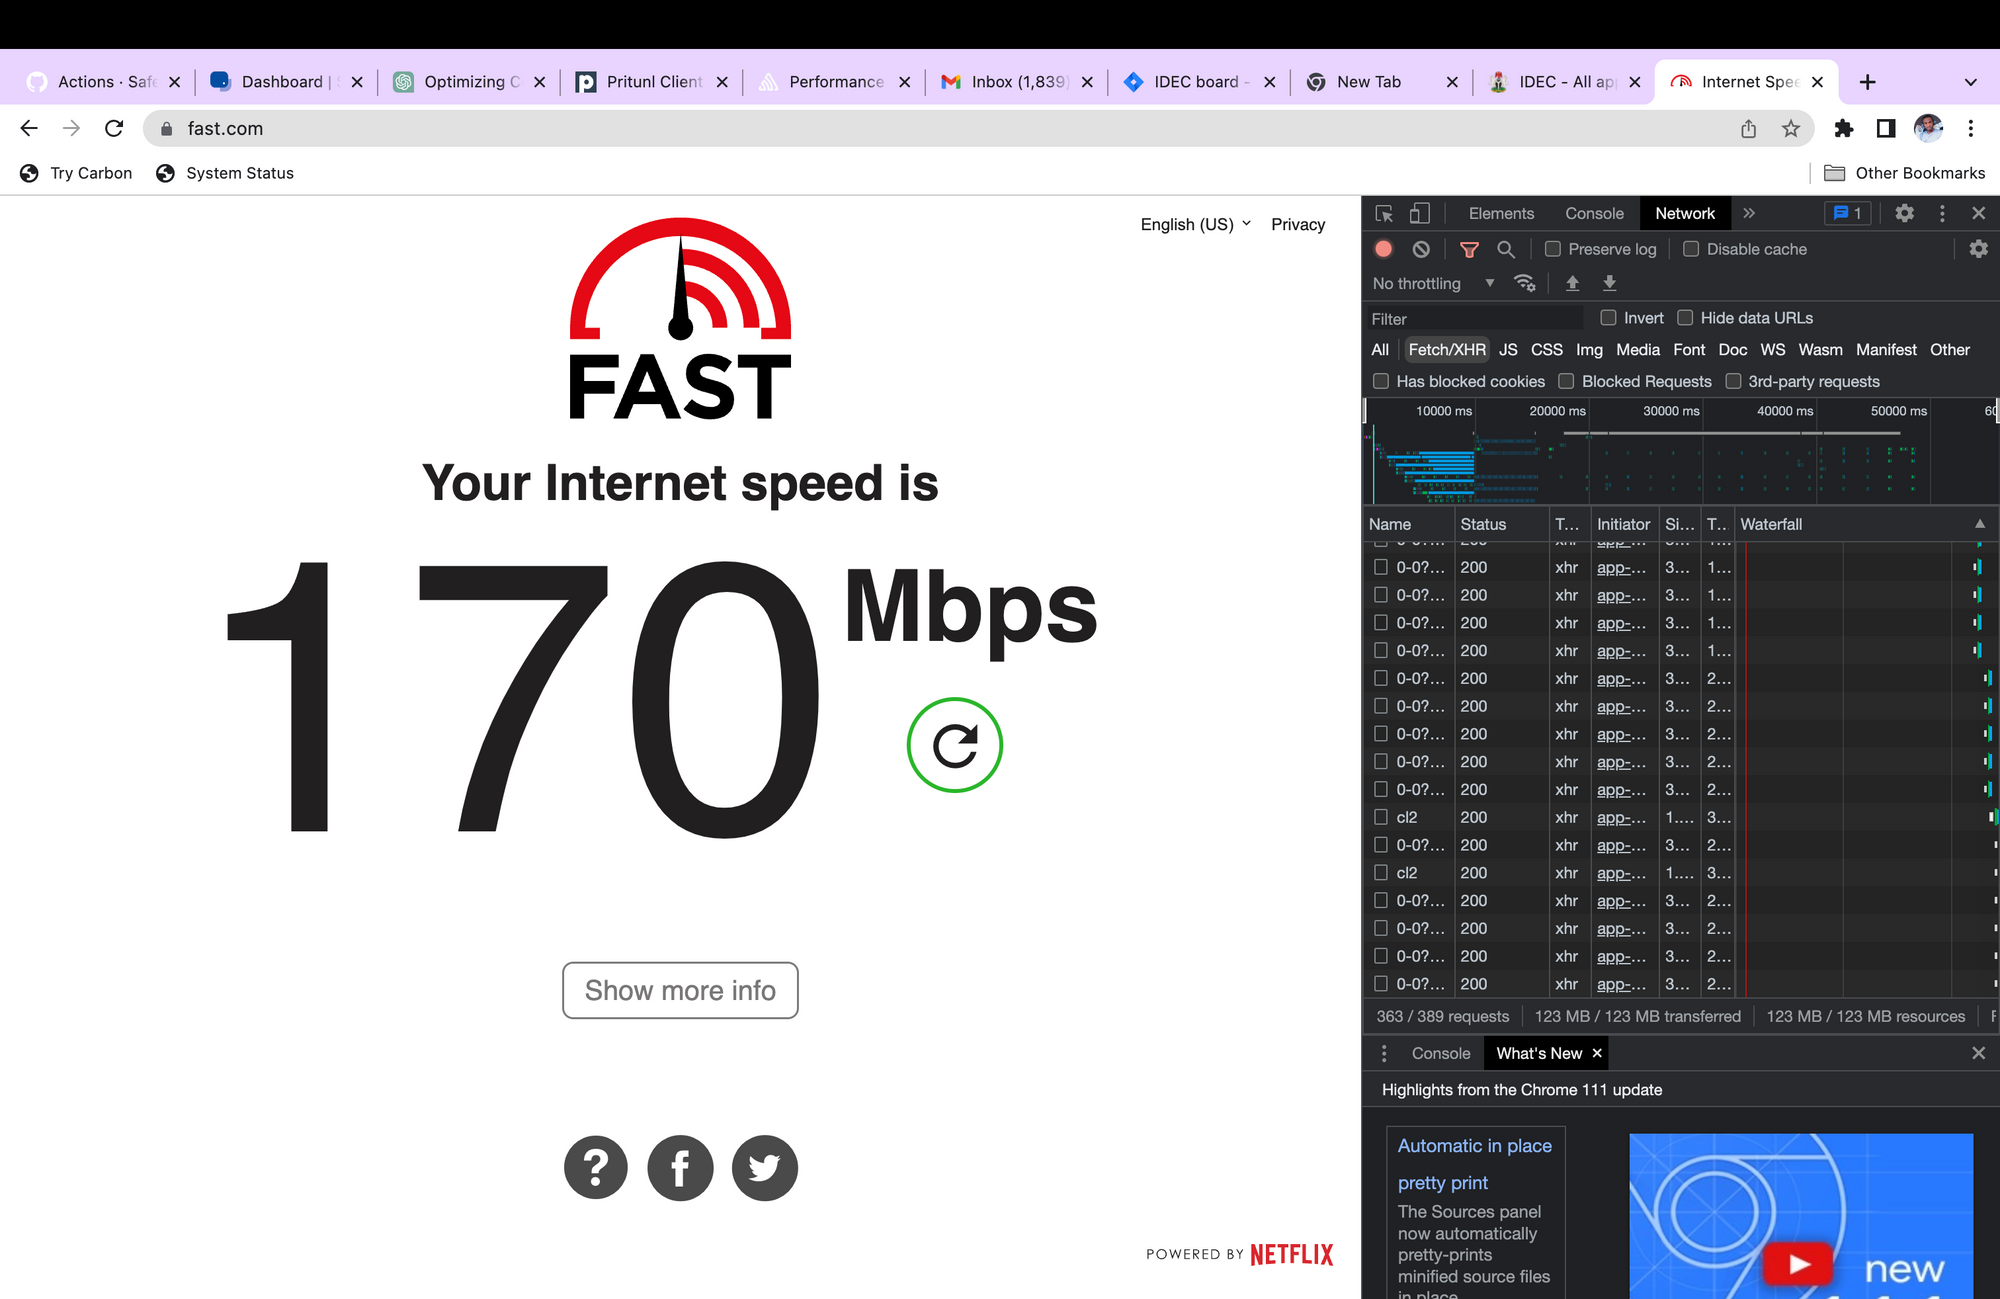This screenshot has height=1299, width=2000.
Task: Click the Show more info button
Action: point(680,990)
